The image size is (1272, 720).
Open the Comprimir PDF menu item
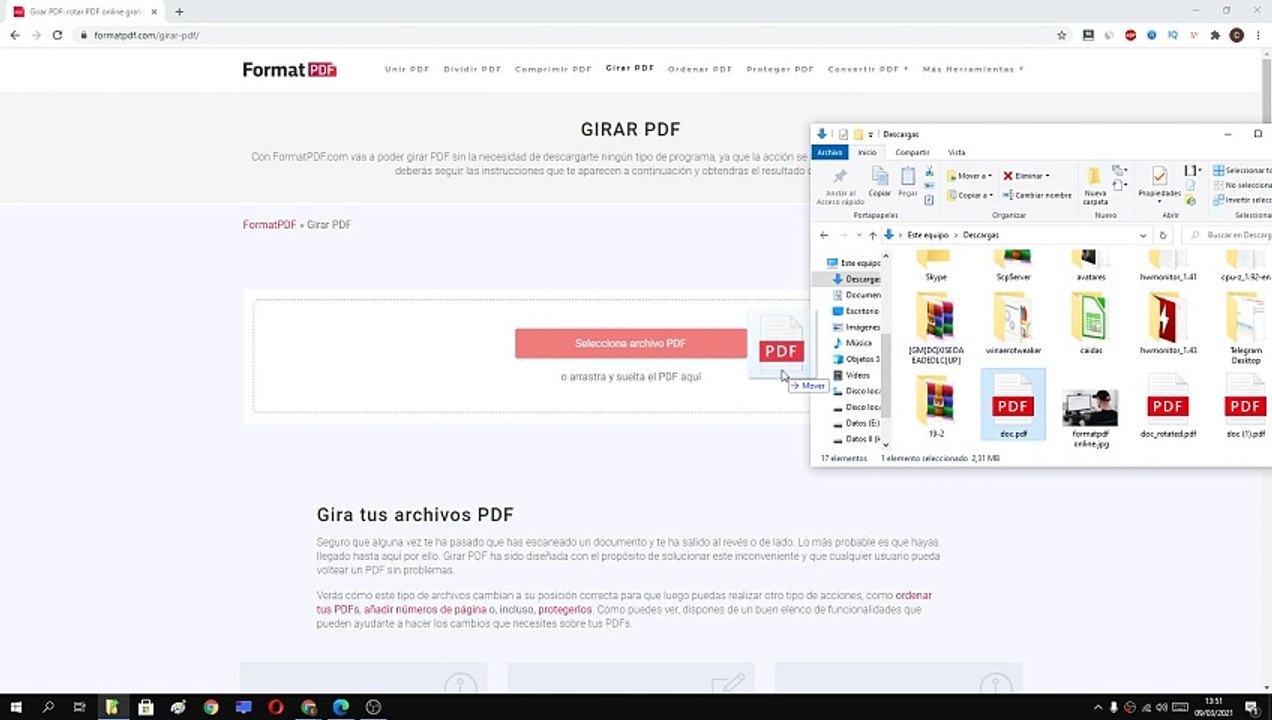[553, 69]
